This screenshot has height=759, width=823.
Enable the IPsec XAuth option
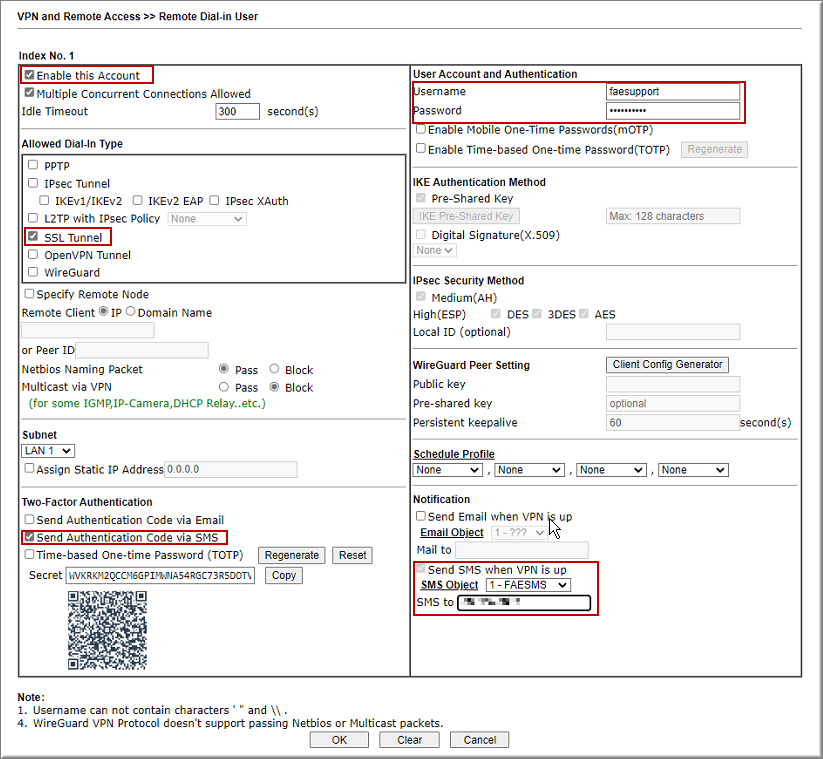click(x=214, y=200)
